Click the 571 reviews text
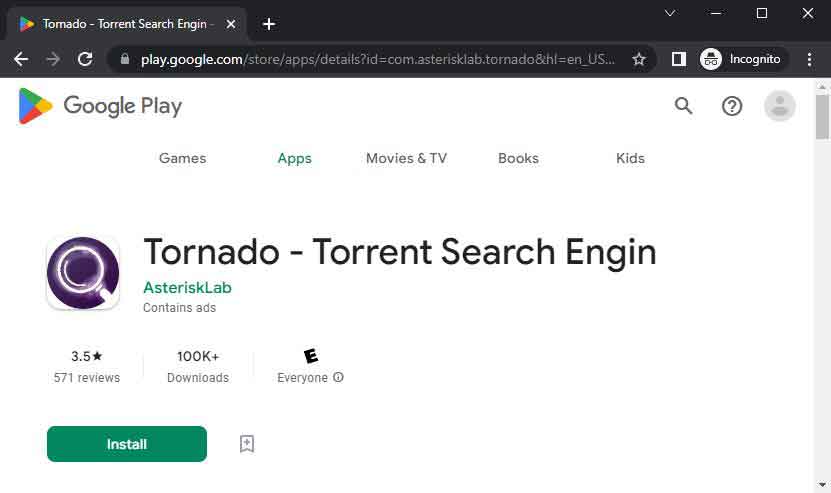 pos(87,377)
